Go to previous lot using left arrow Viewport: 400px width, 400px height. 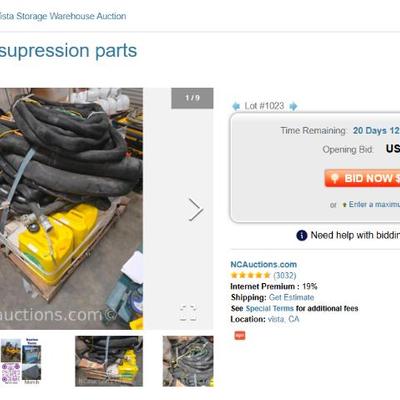236,106
